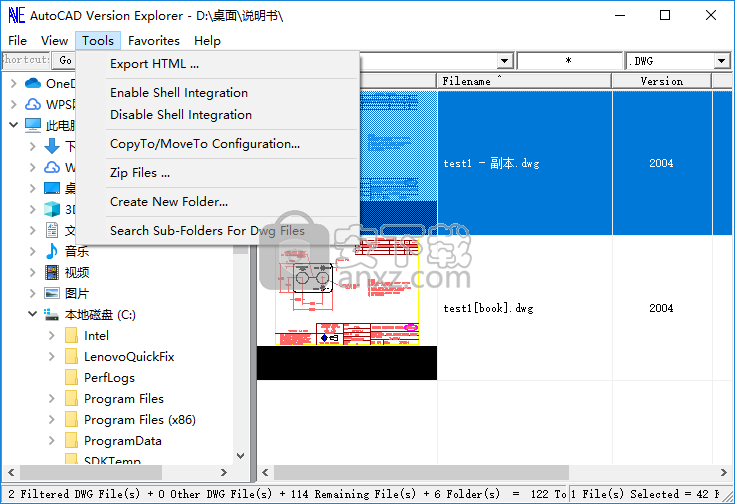Select the 图片 tree item label
The width and height of the screenshot is (735, 504).
pyautogui.click(x=77, y=293)
